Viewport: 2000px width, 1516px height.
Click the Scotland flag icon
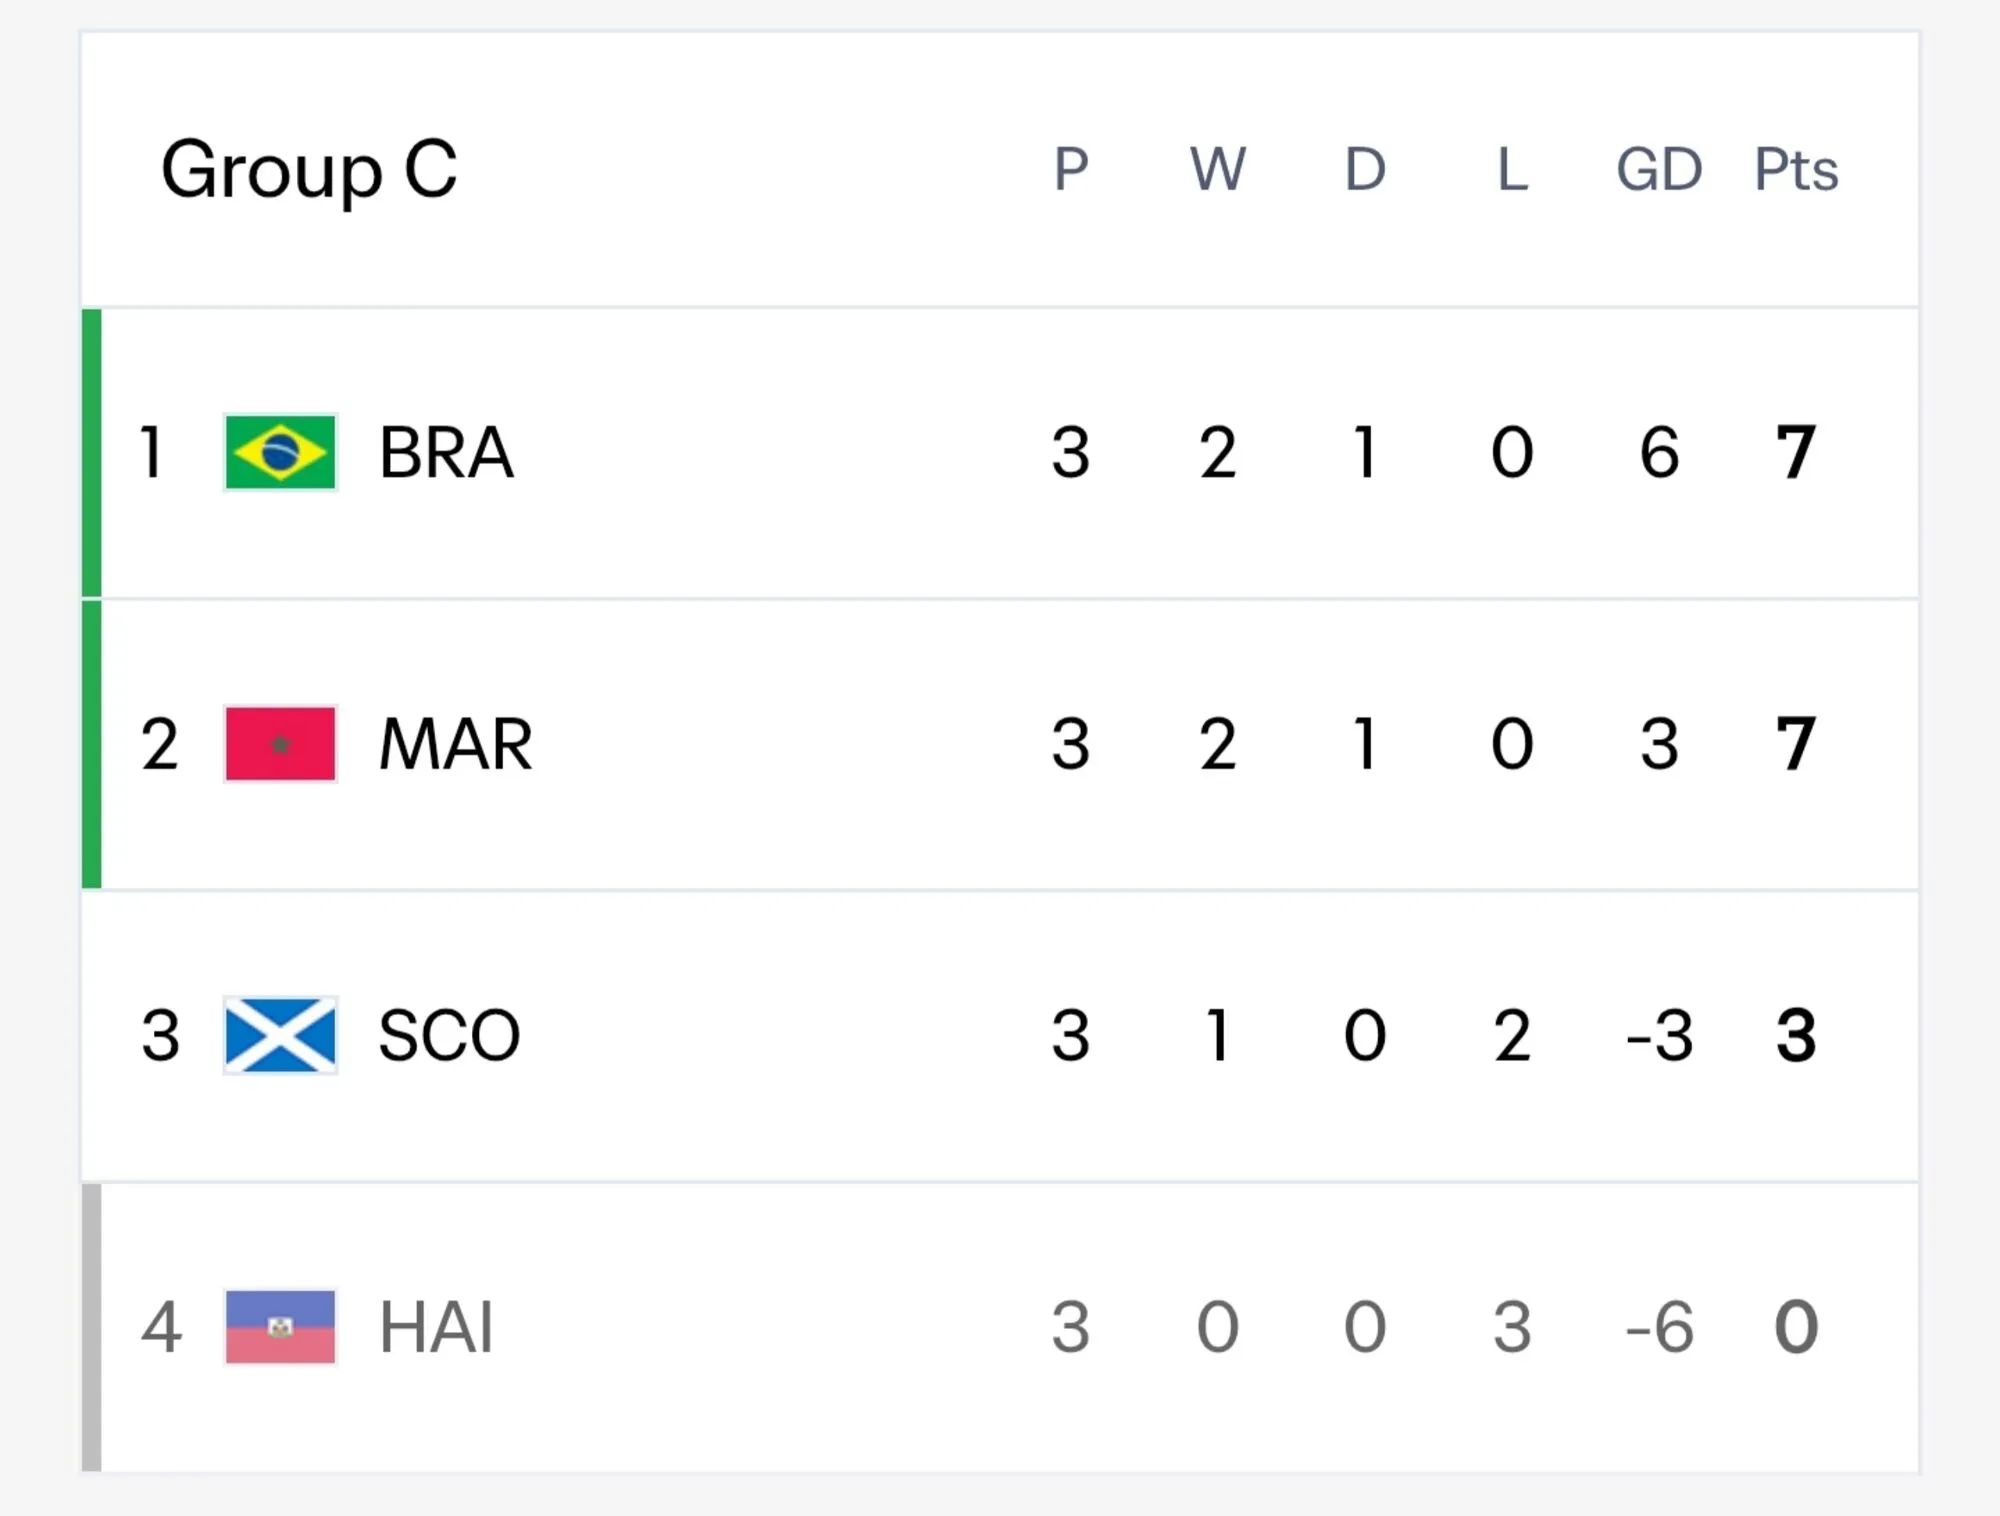pyautogui.click(x=280, y=1035)
